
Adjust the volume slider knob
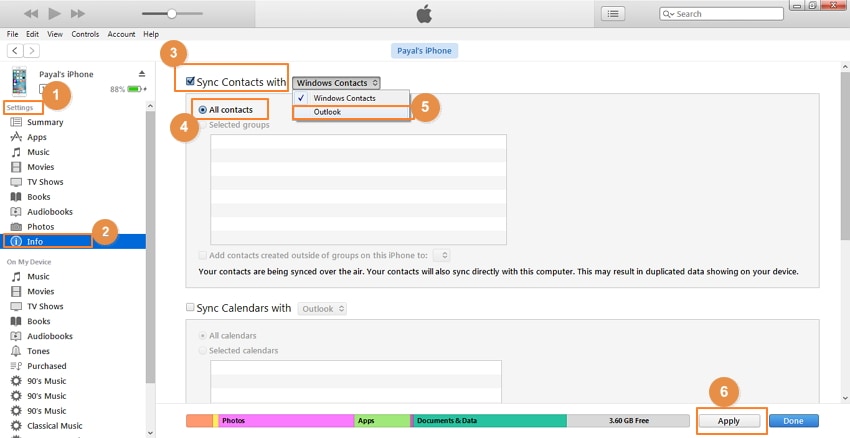(171, 14)
